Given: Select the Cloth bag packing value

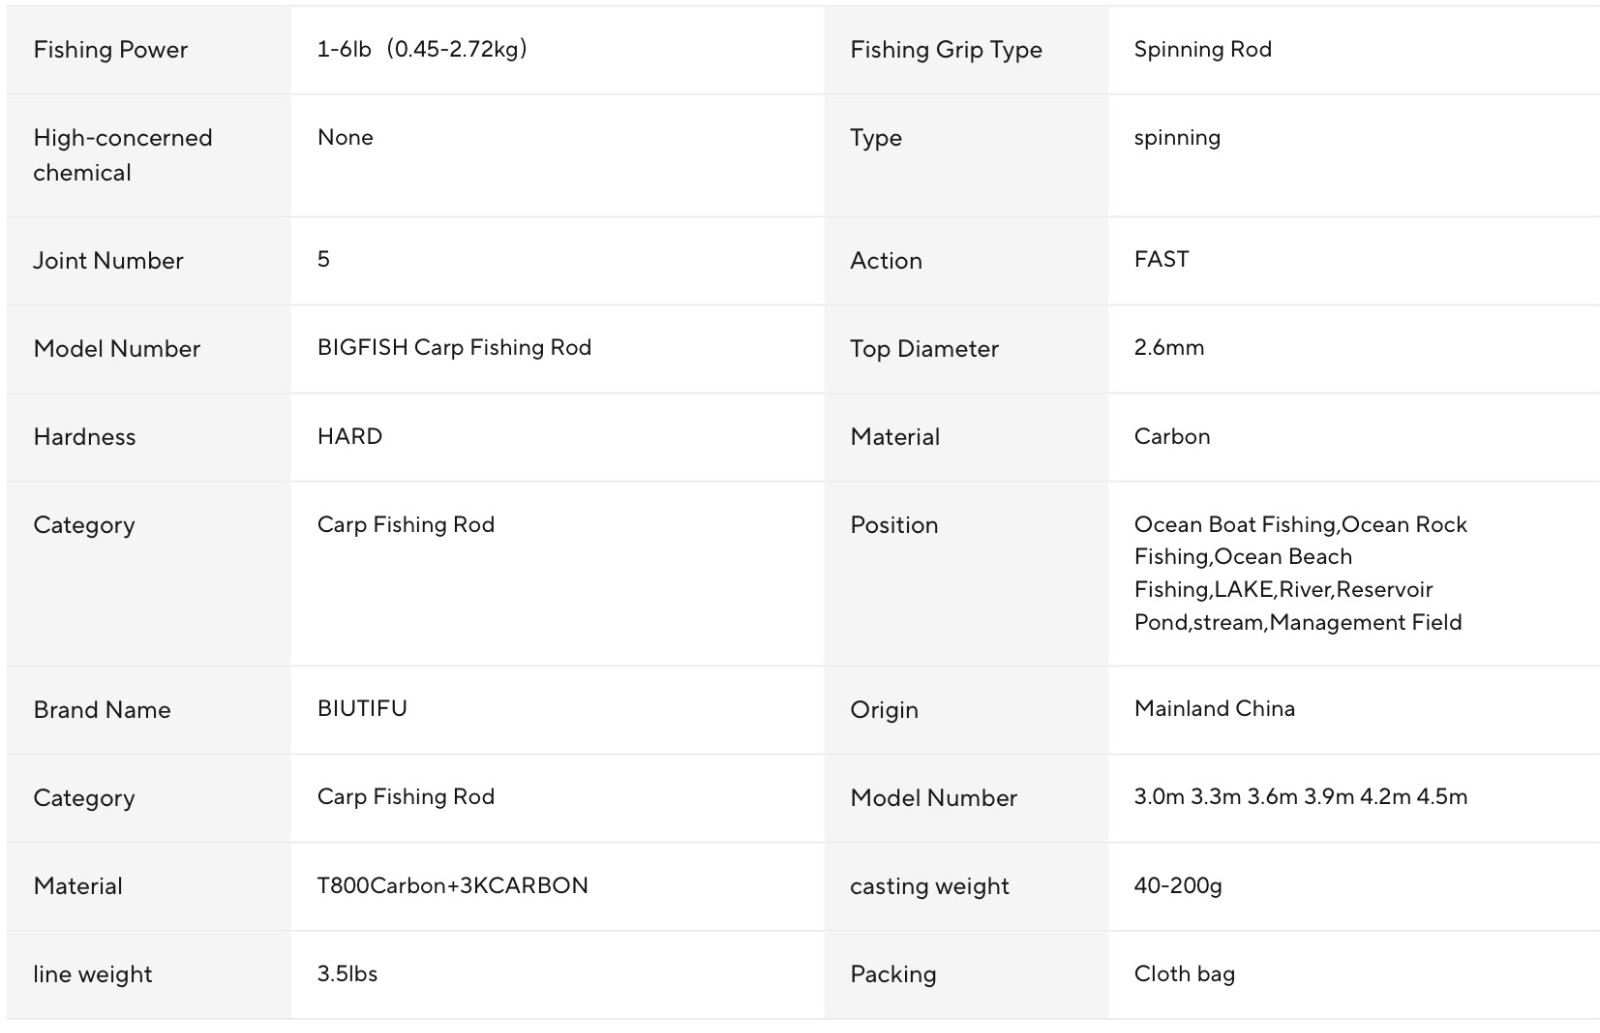Looking at the screenshot, I should click(1184, 973).
